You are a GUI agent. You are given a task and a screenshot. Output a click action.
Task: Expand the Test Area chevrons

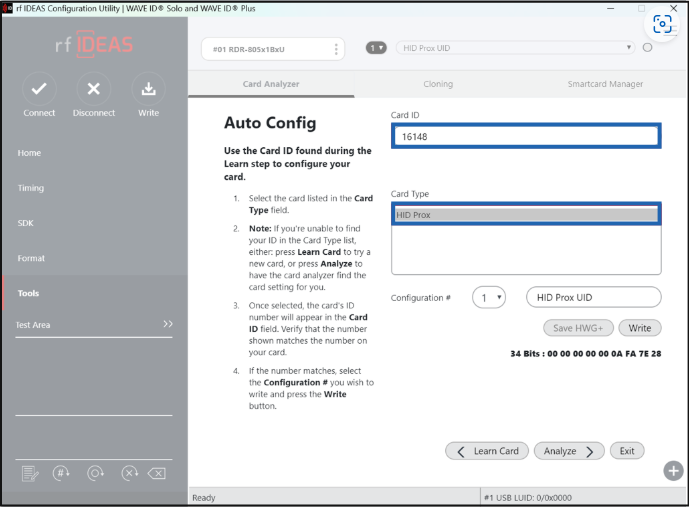click(168, 324)
